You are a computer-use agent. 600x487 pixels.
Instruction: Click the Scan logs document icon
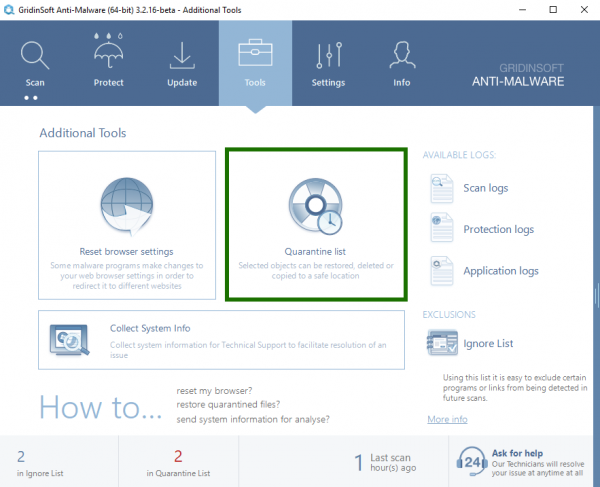click(x=442, y=188)
